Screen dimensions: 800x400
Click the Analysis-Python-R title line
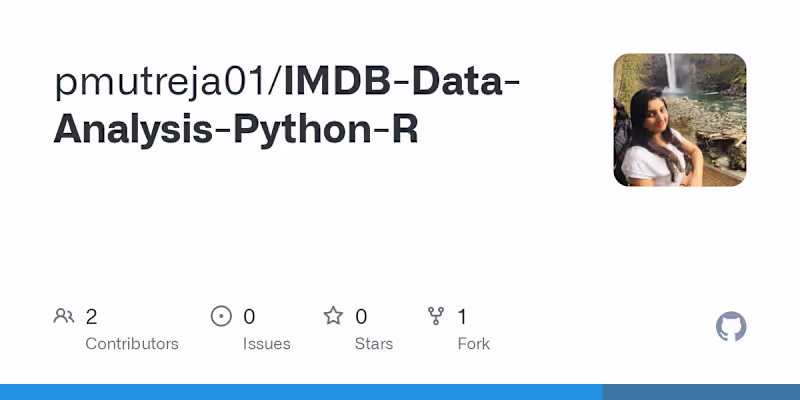click(236, 130)
